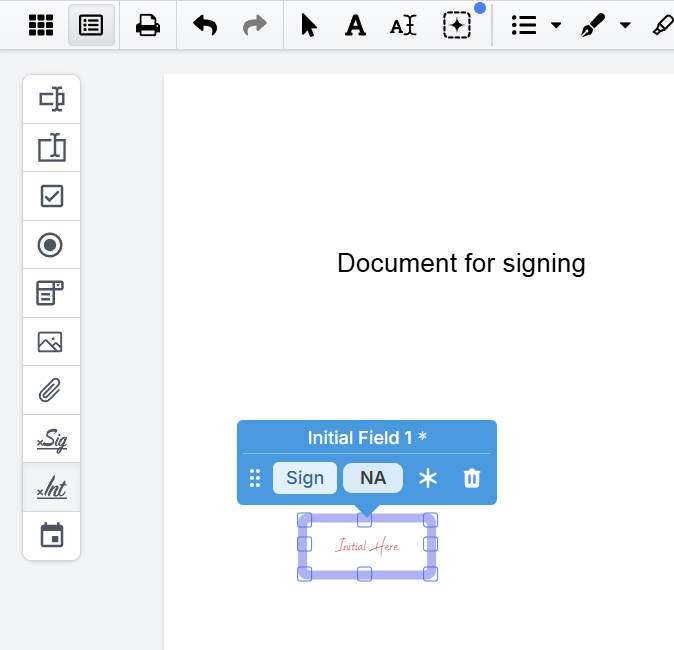674x650 pixels.
Task: Click the bottom-middle resize handle of initial field
Action: tap(365, 574)
